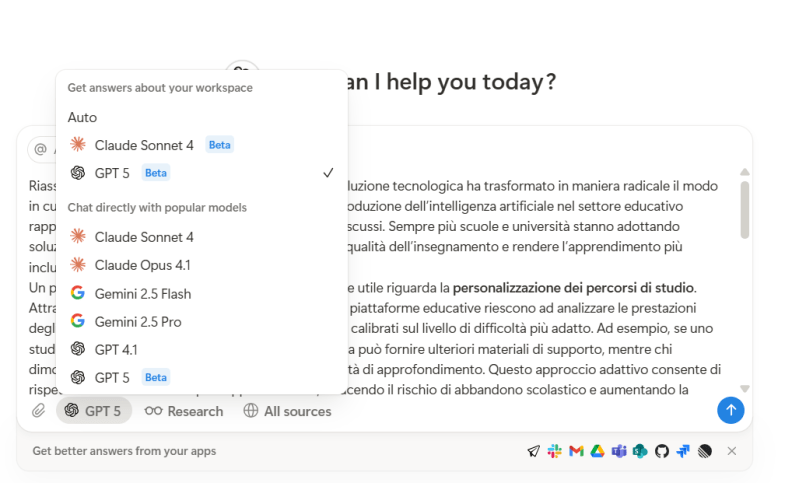Click the Jira app icon

point(683,451)
